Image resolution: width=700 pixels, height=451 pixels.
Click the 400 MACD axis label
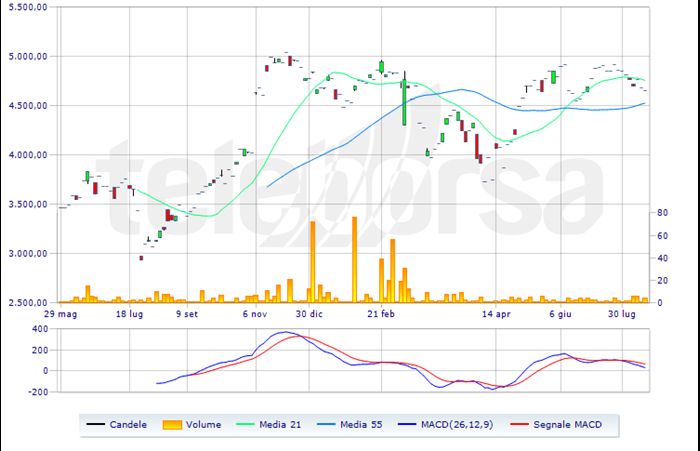[x=40, y=329]
